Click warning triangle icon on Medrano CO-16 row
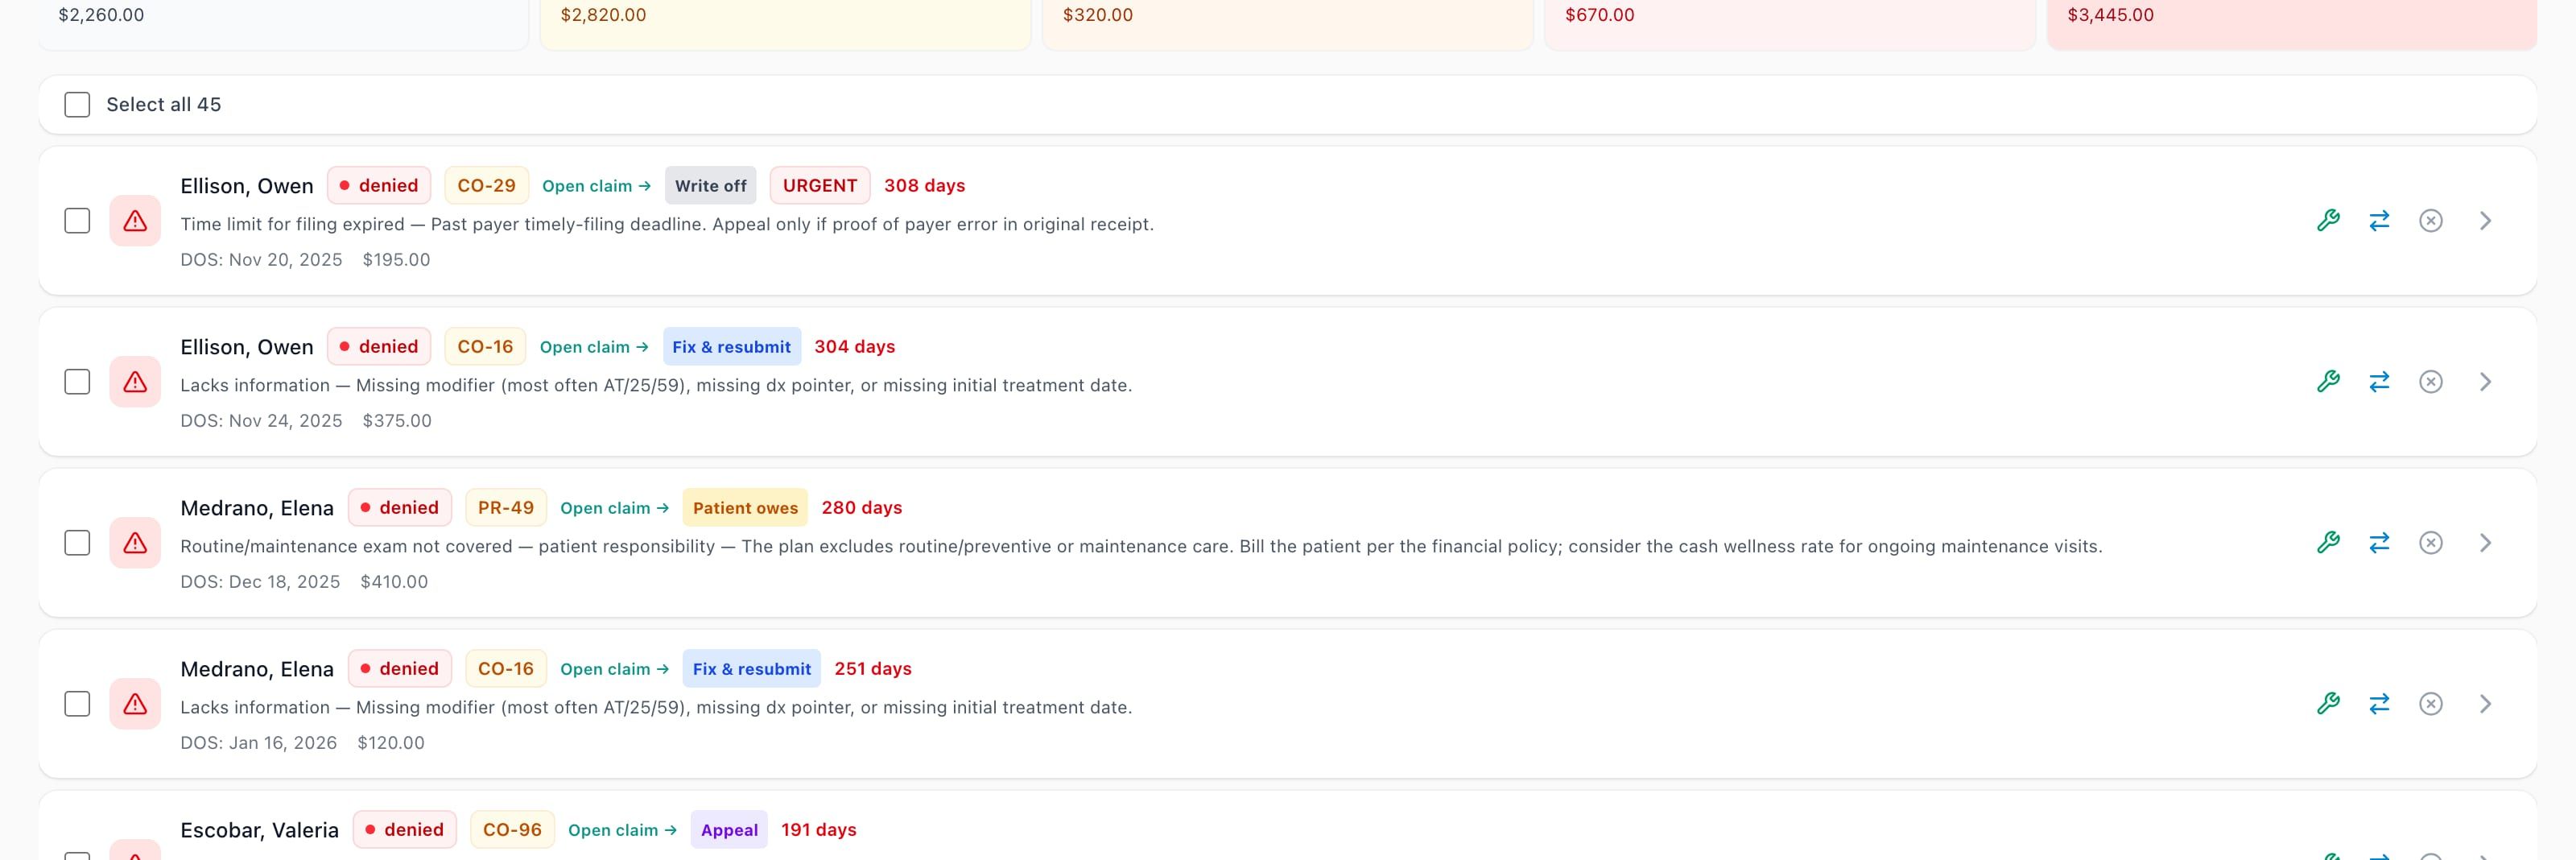 135,704
